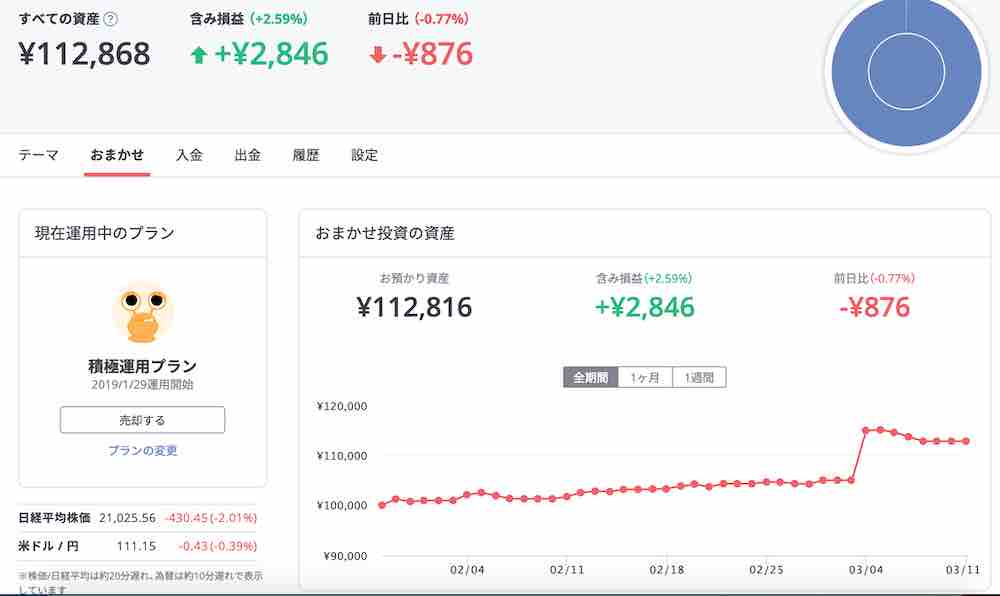
Task: Click the help question mark beside すべての資産
Action: (x=110, y=19)
